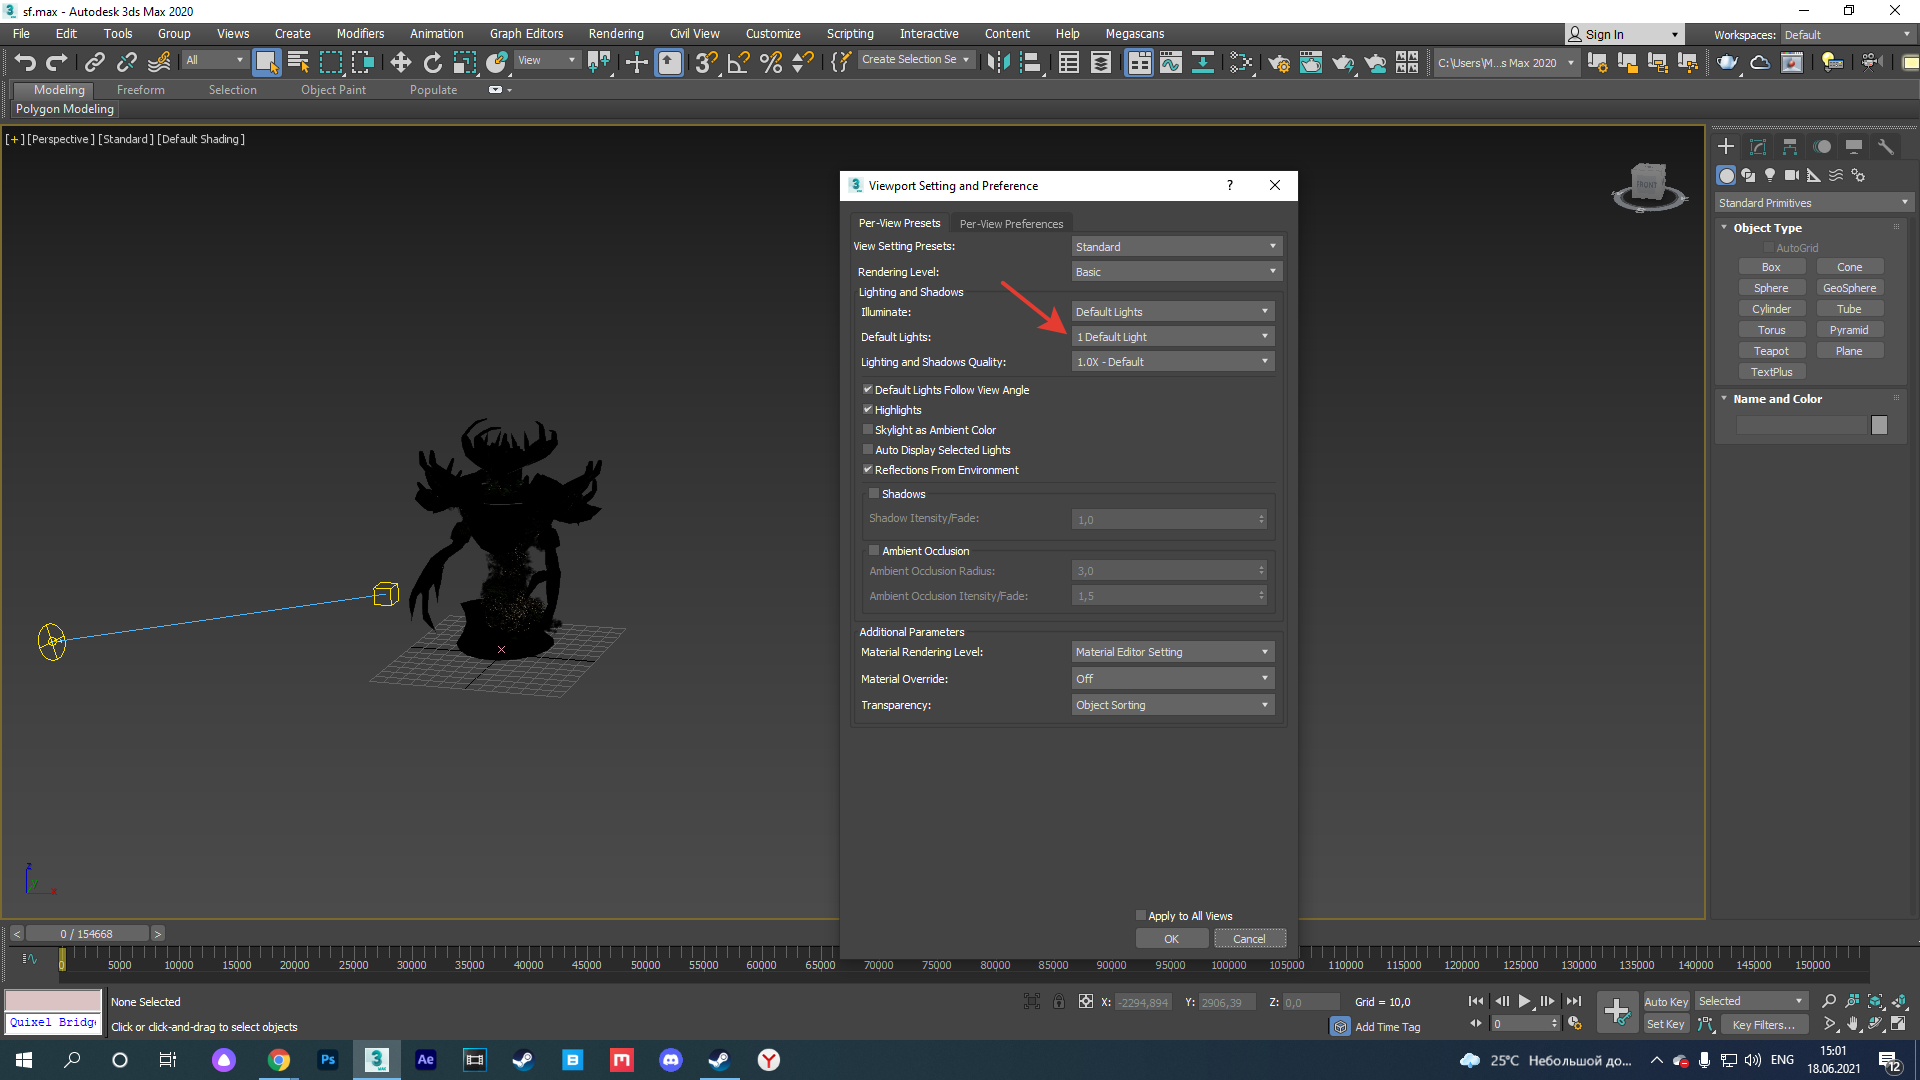
Task: Enable Ambient Occlusion checkbox
Action: pyautogui.click(x=873, y=550)
